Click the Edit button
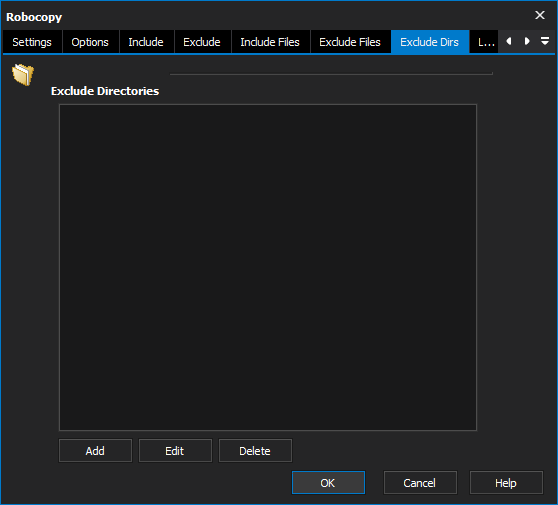This screenshot has height=505, width=558. [175, 451]
